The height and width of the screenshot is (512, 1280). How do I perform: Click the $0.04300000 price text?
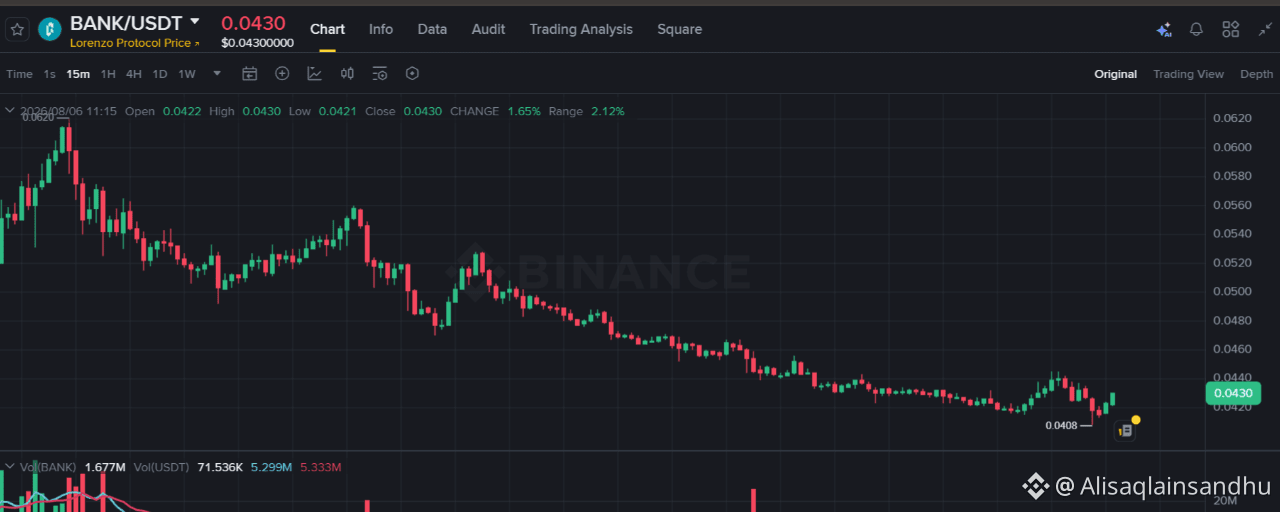point(257,43)
